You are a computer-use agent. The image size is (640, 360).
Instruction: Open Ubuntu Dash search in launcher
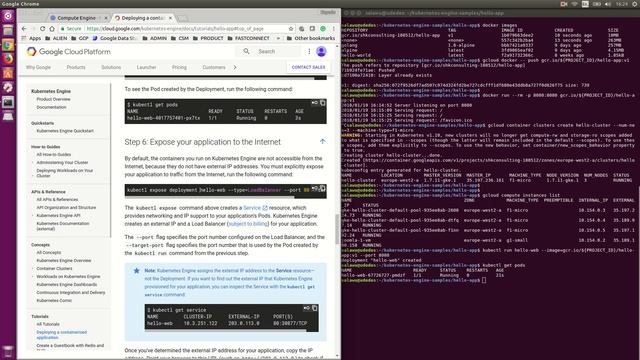[x=8, y=16]
